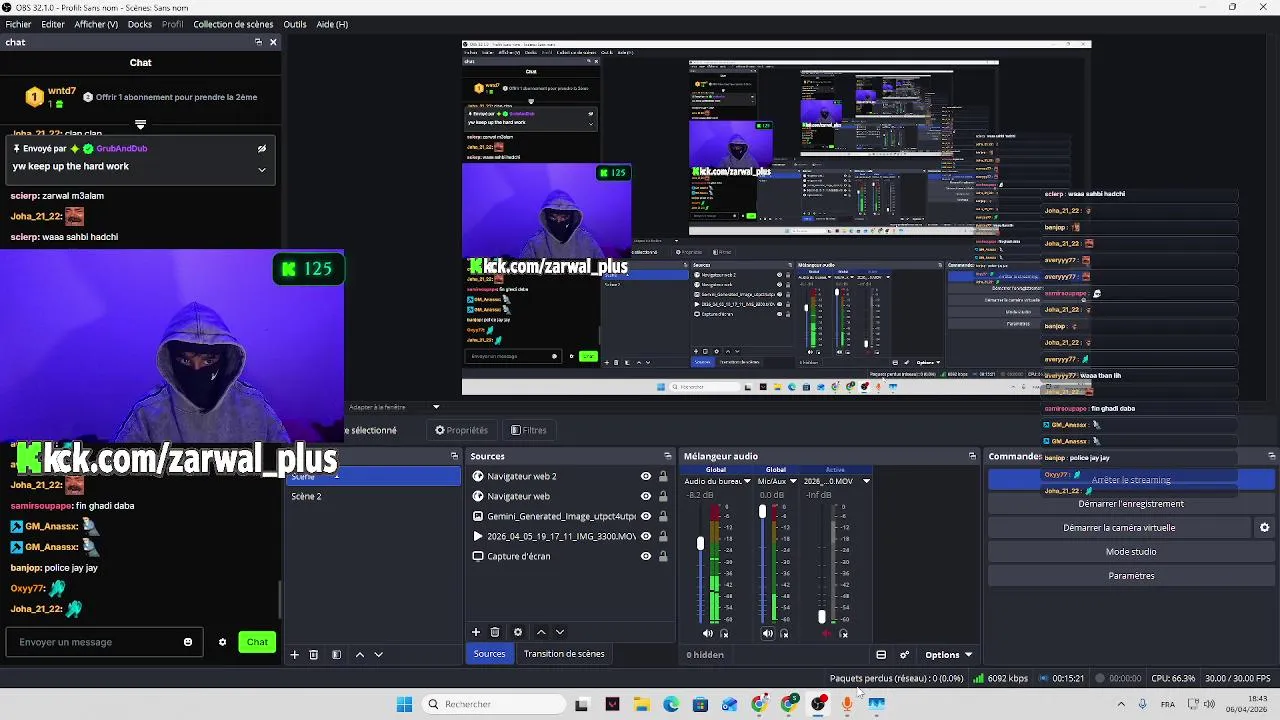
Task: Mute the Mic/Aux channel
Action: (767, 633)
